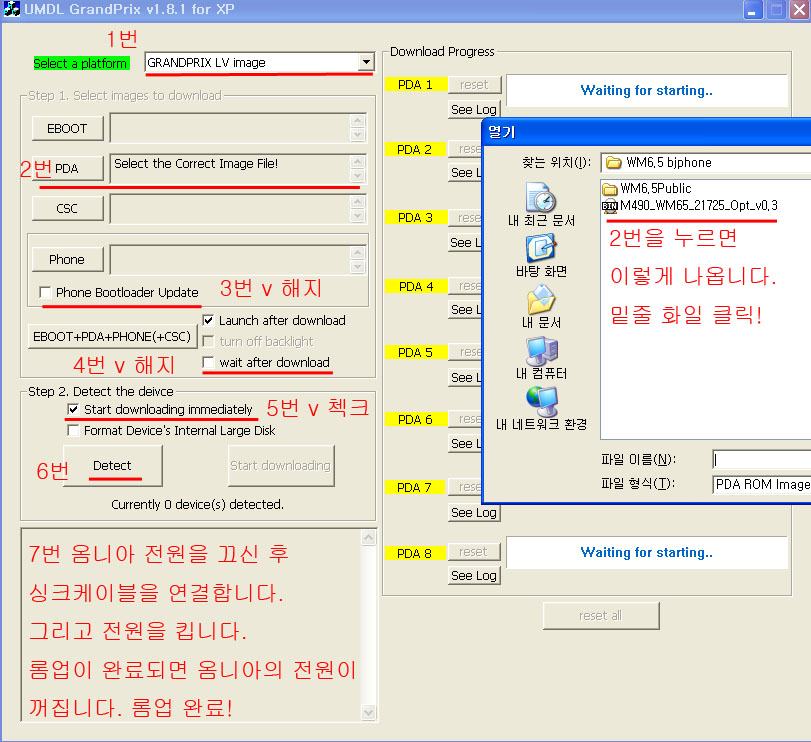Open My Computer (내 컴퓨터) shortcut
Screen dimensions: 811x742
click(541, 358)
